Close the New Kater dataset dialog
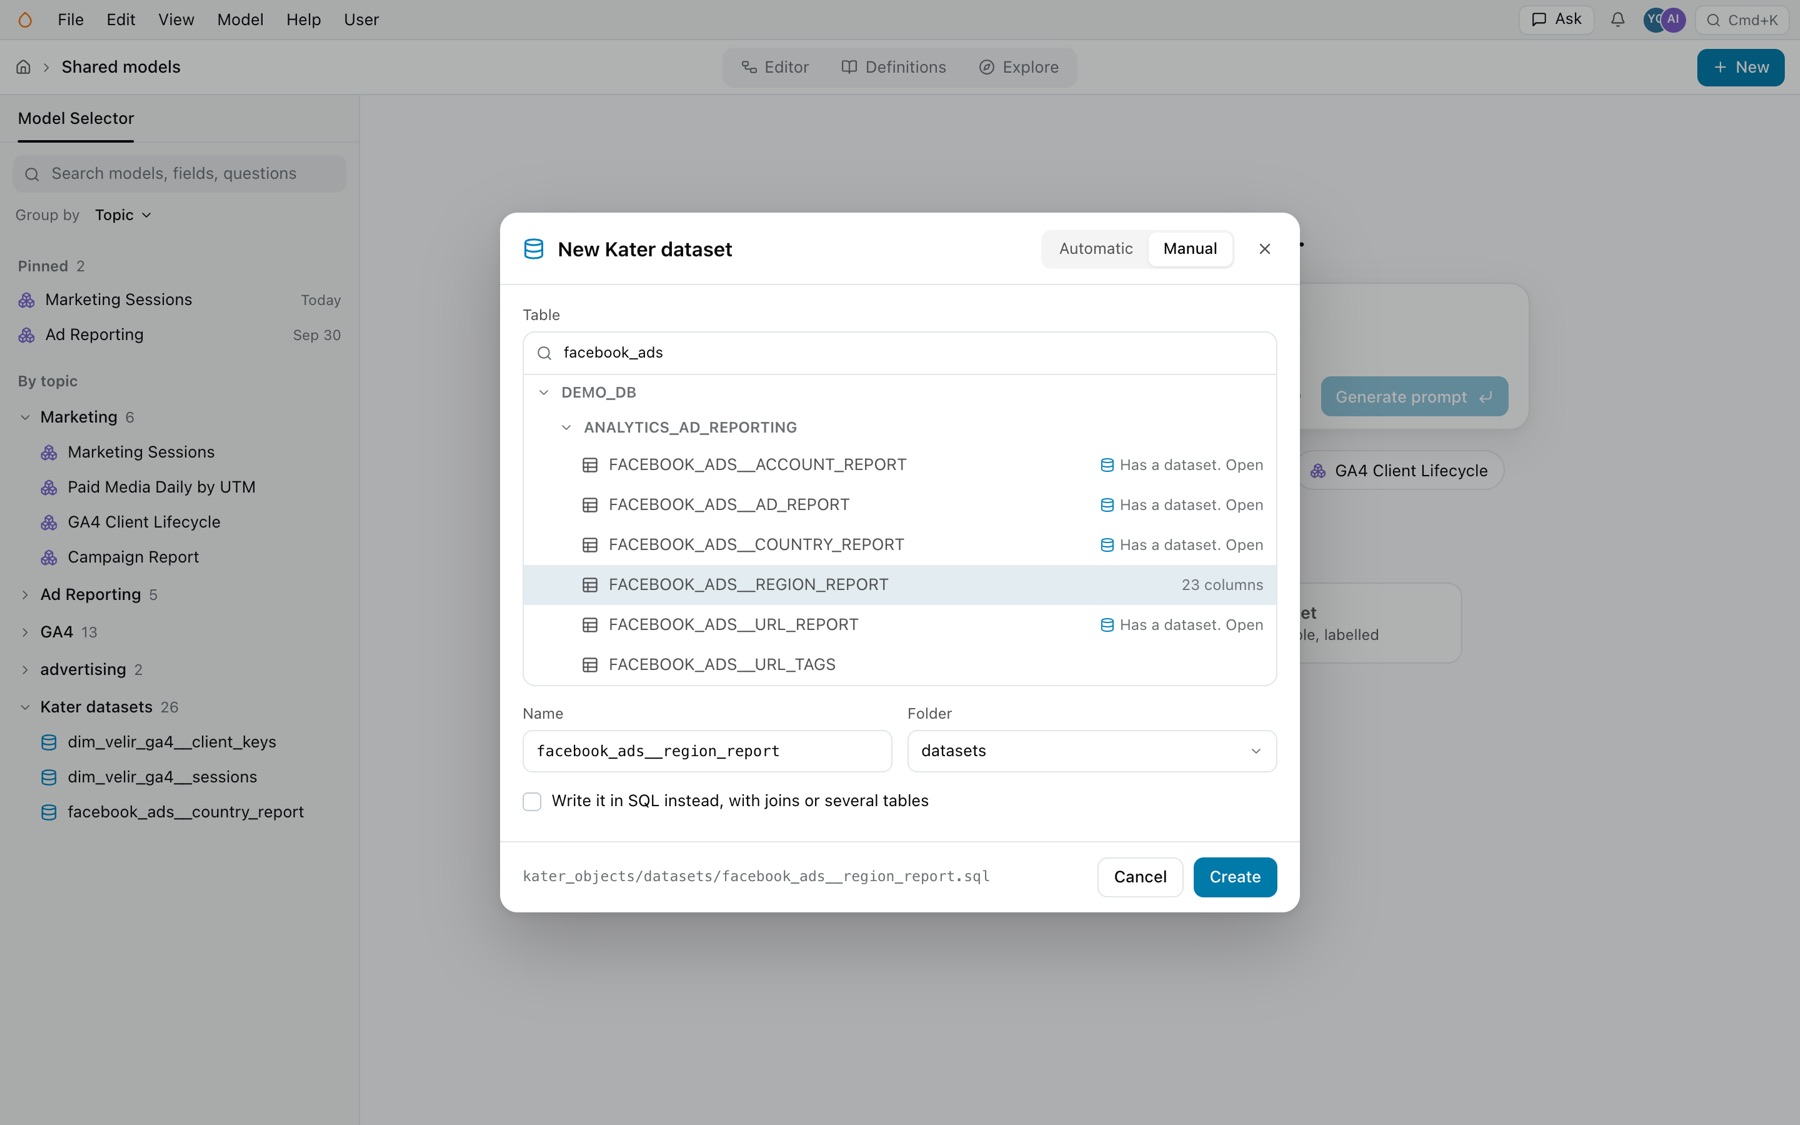The width and height of the screenshot is (1800, 1125). click(x=1264, y=249)
